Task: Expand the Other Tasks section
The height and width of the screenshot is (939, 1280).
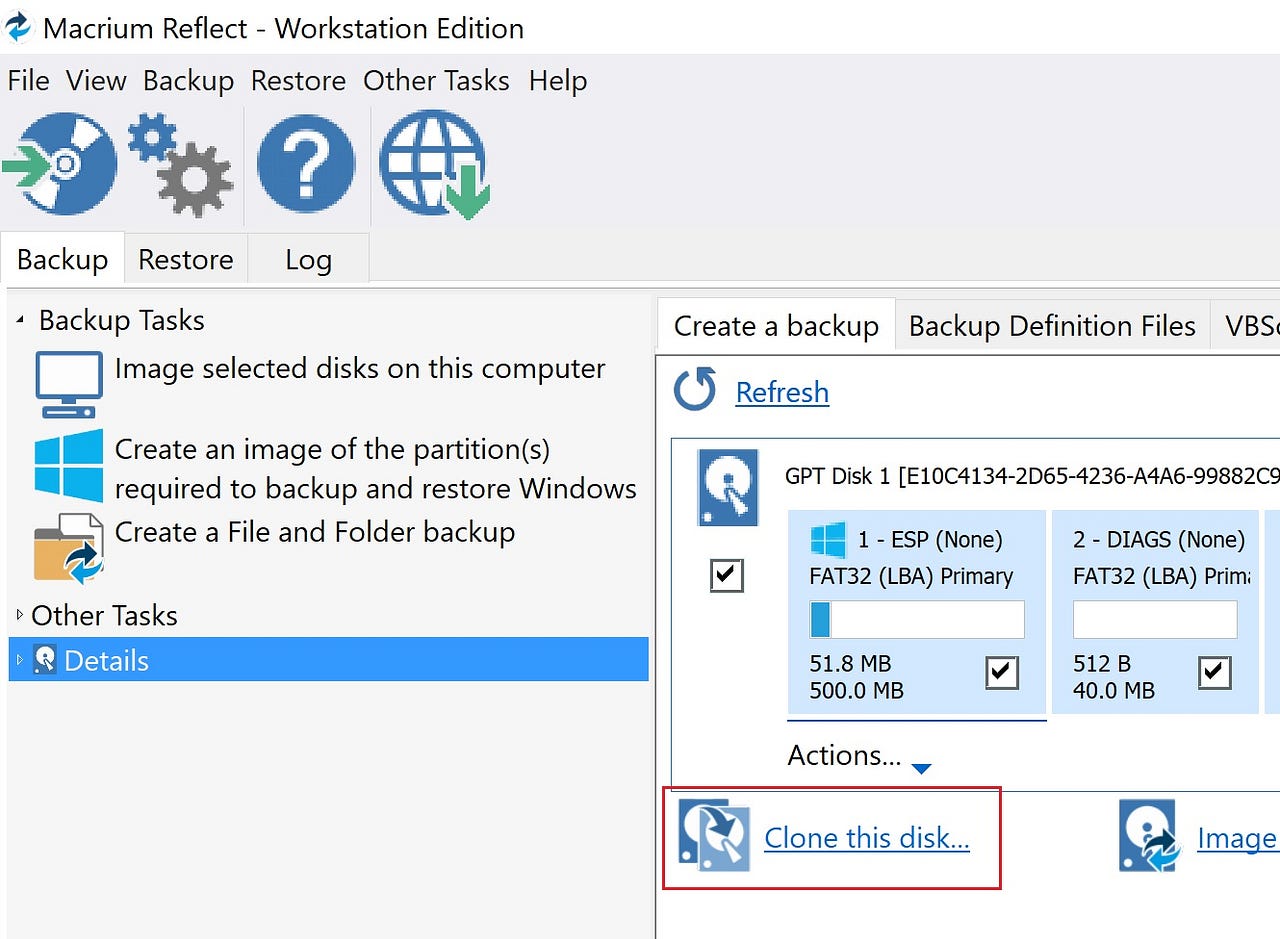Action: [20, 615]
